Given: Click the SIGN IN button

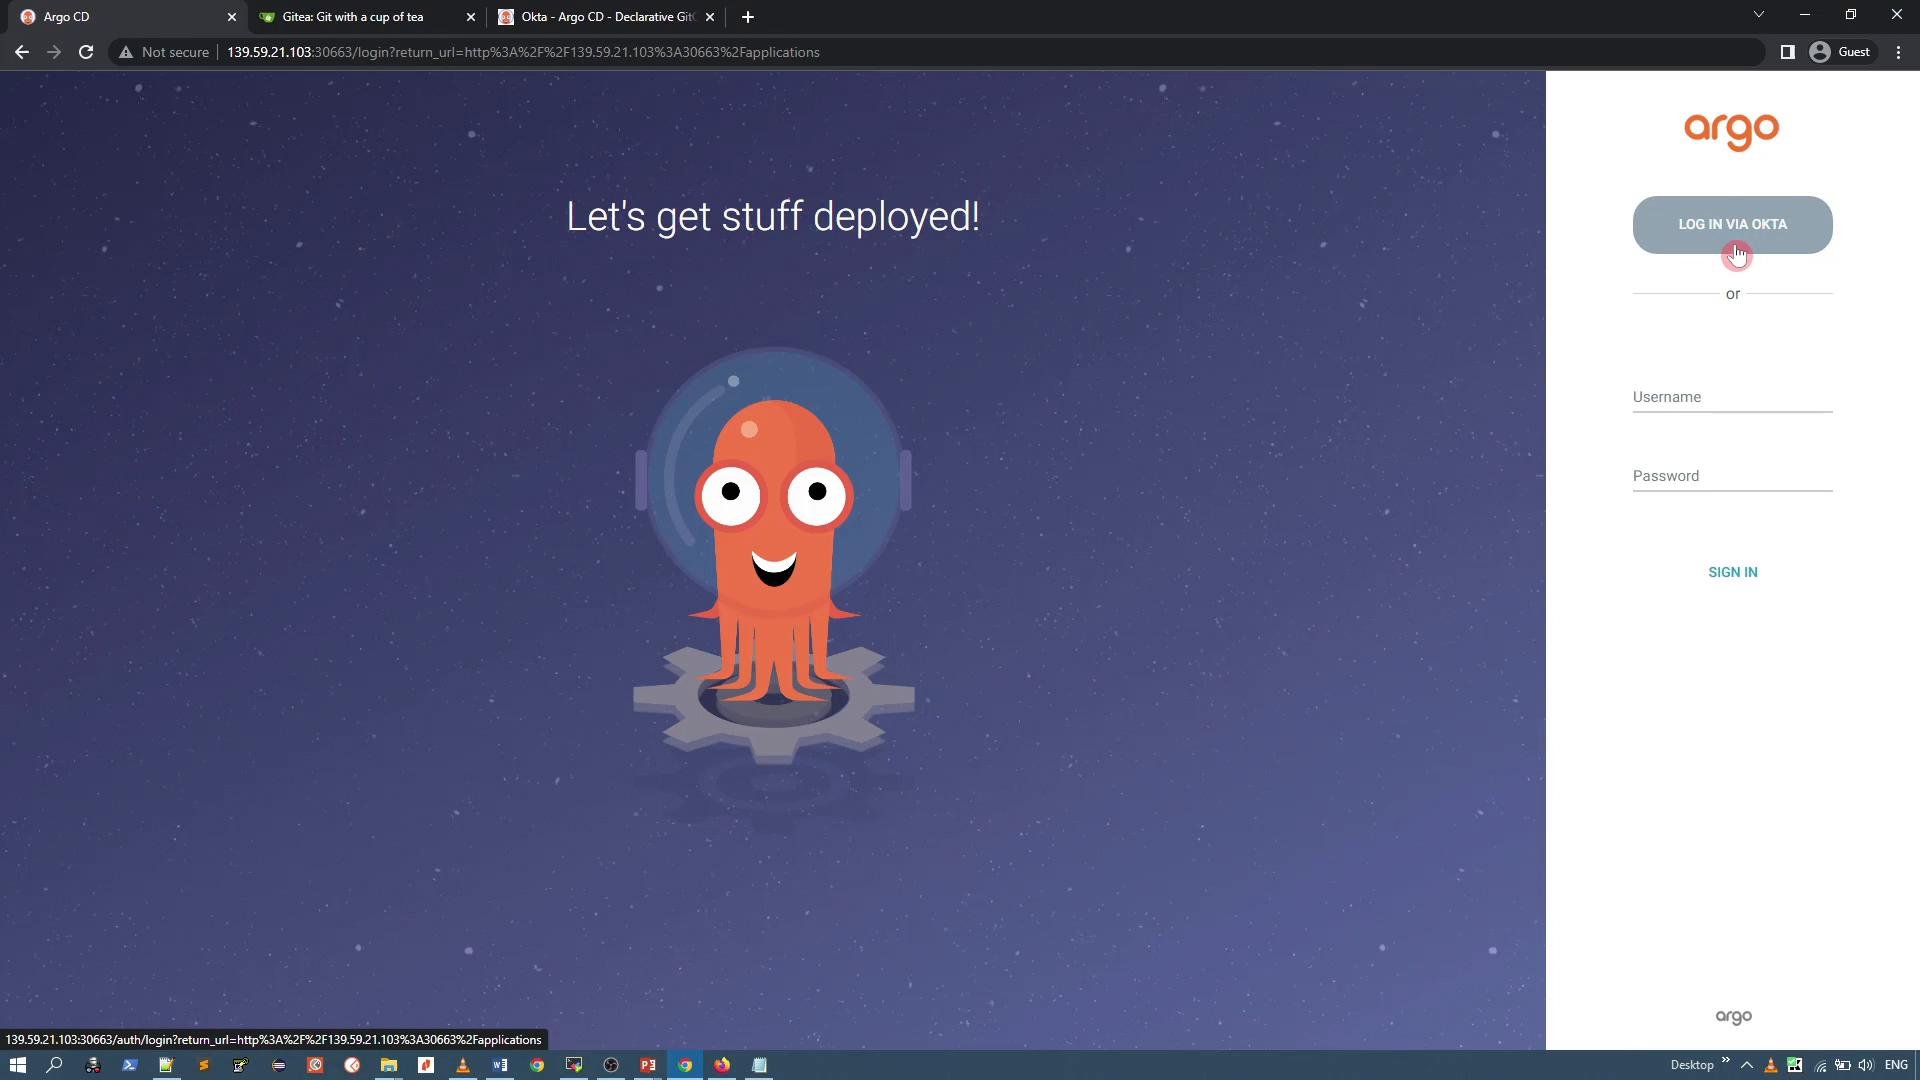Looking at the screenshot, I should coord(1732,572).
